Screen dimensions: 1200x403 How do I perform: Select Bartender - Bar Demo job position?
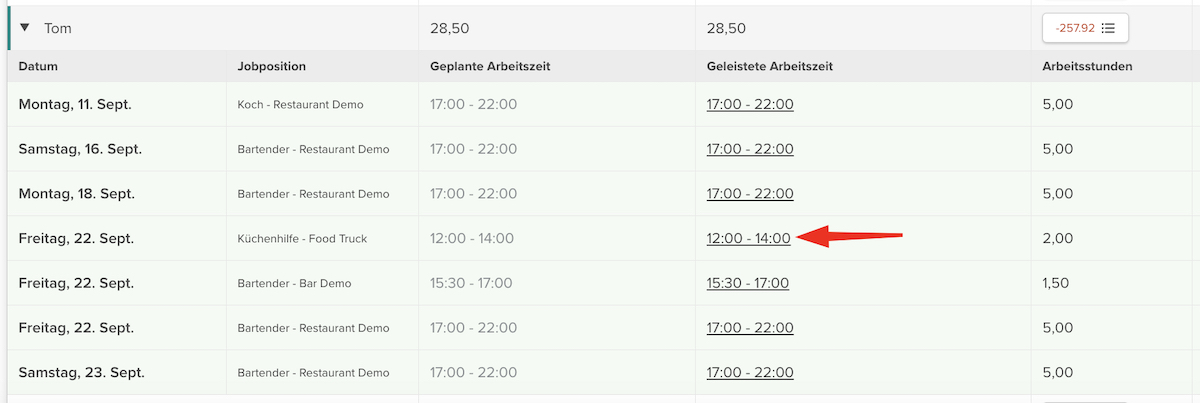click(x=295, y=284)
